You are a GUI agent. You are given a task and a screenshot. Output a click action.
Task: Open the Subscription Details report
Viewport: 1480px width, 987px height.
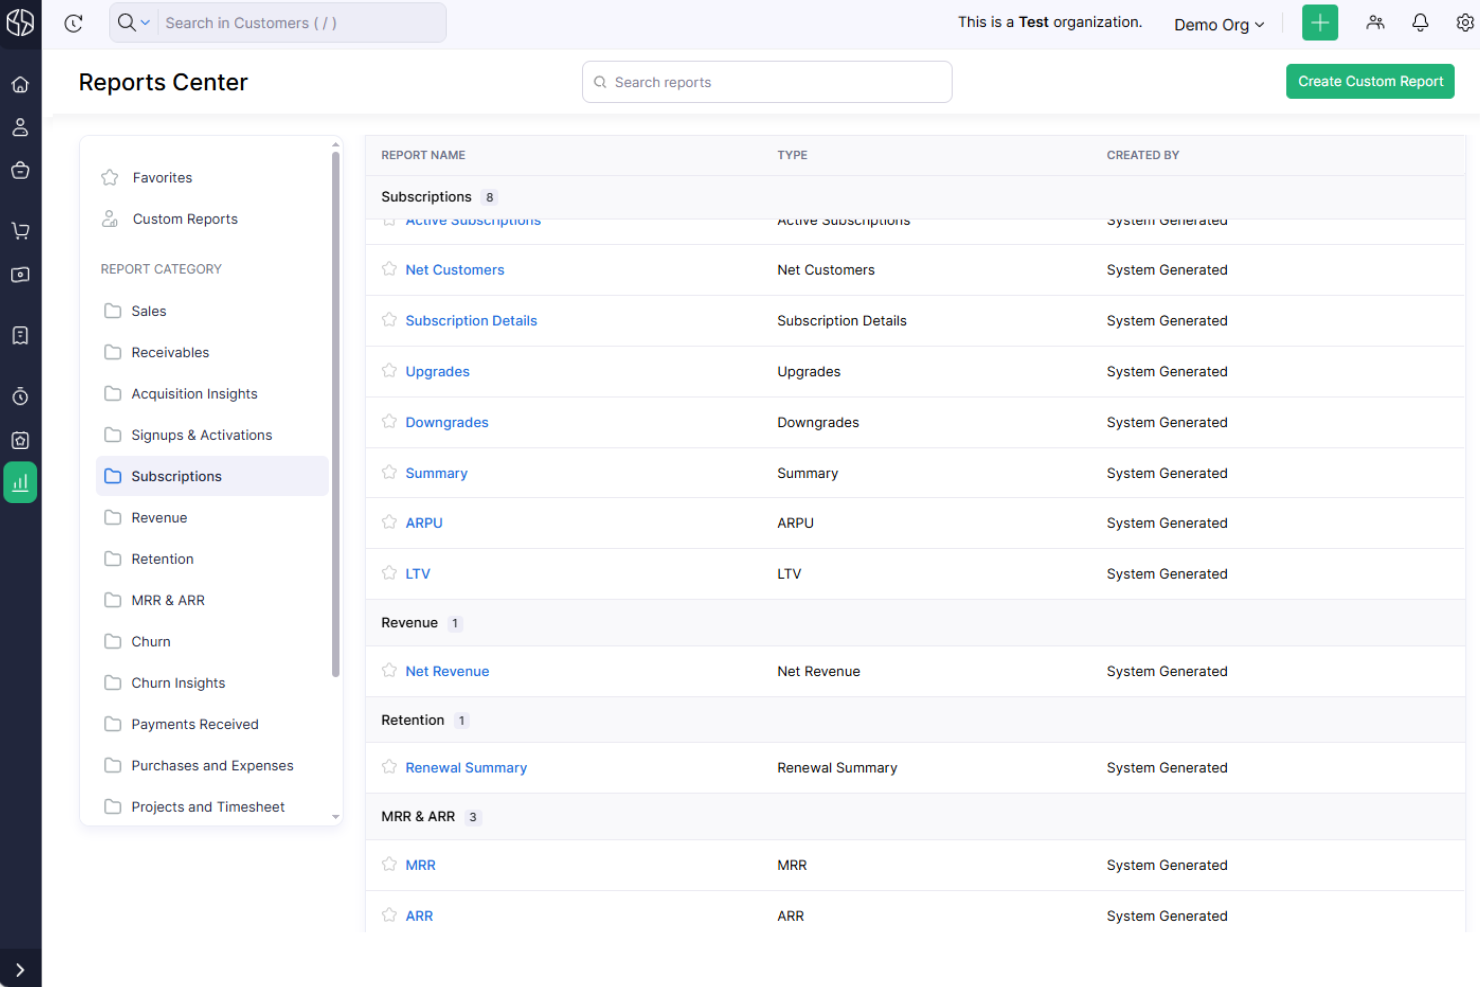(471, 320)
